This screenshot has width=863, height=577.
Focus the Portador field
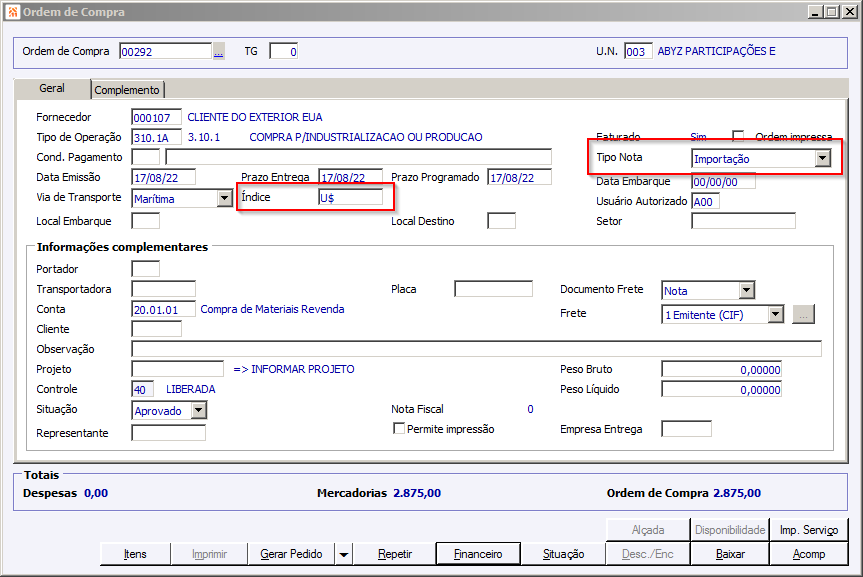145,269
